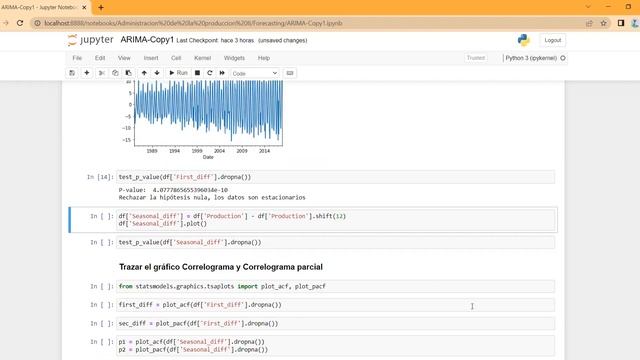
Task: Select the first_diff = plot_acf cell
Action: tap(336, 305)
